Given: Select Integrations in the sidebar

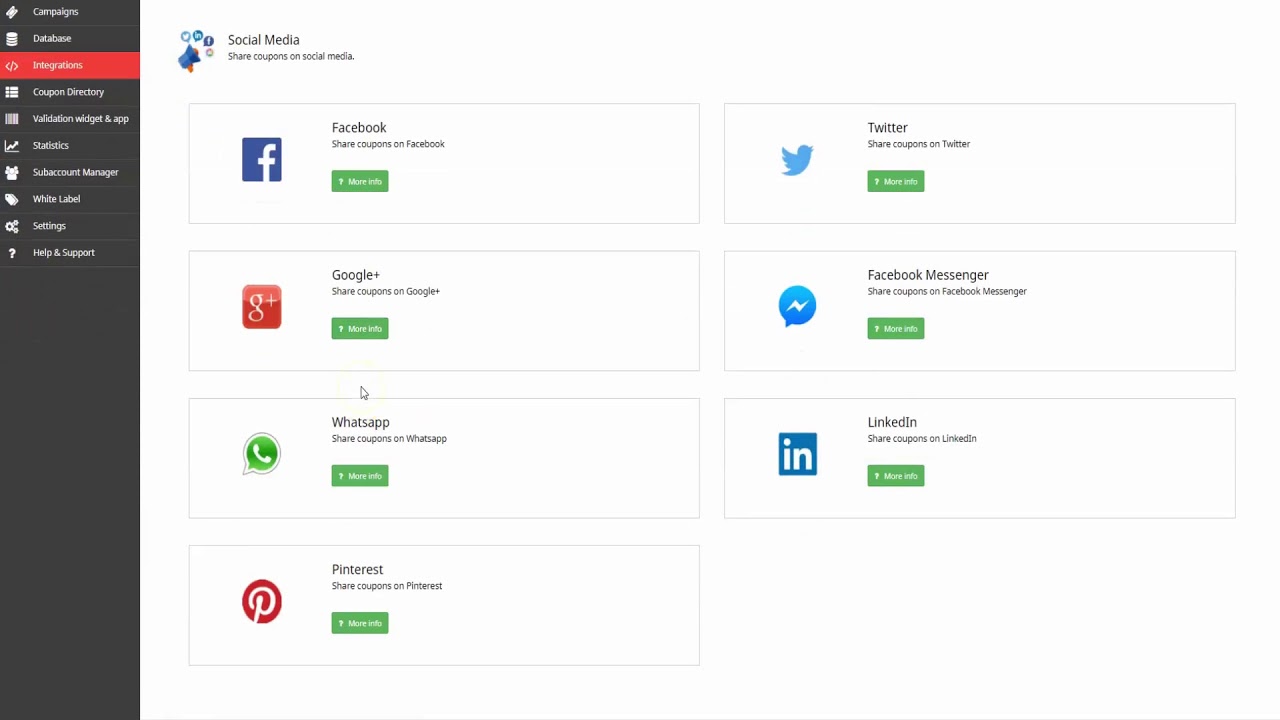Looking at the screenshot, I should point(70,65).
